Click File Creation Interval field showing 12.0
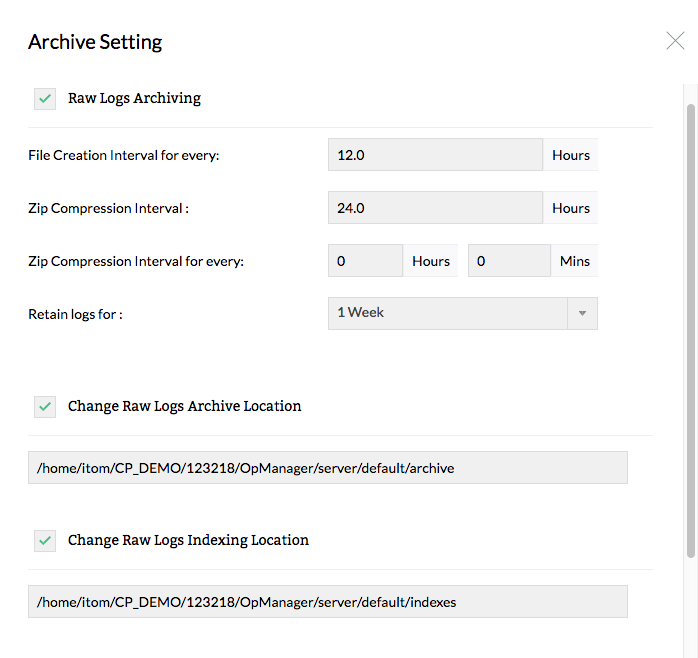 [435, 155]
